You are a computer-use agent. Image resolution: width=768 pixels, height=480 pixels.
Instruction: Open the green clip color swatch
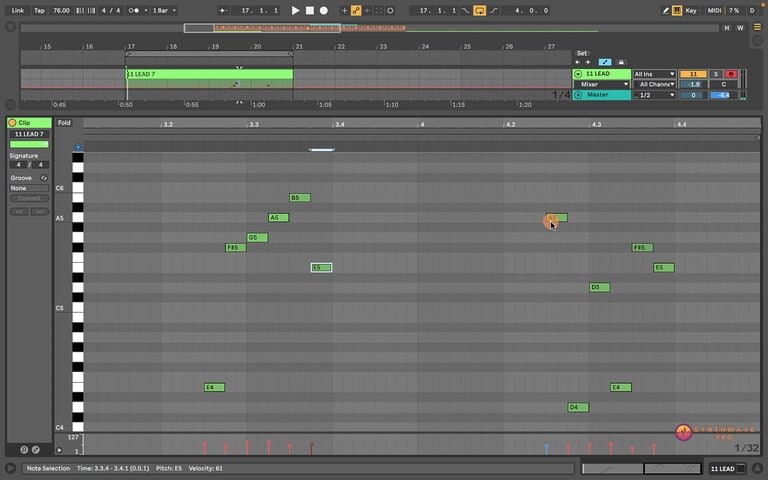(x=29, y=144)
